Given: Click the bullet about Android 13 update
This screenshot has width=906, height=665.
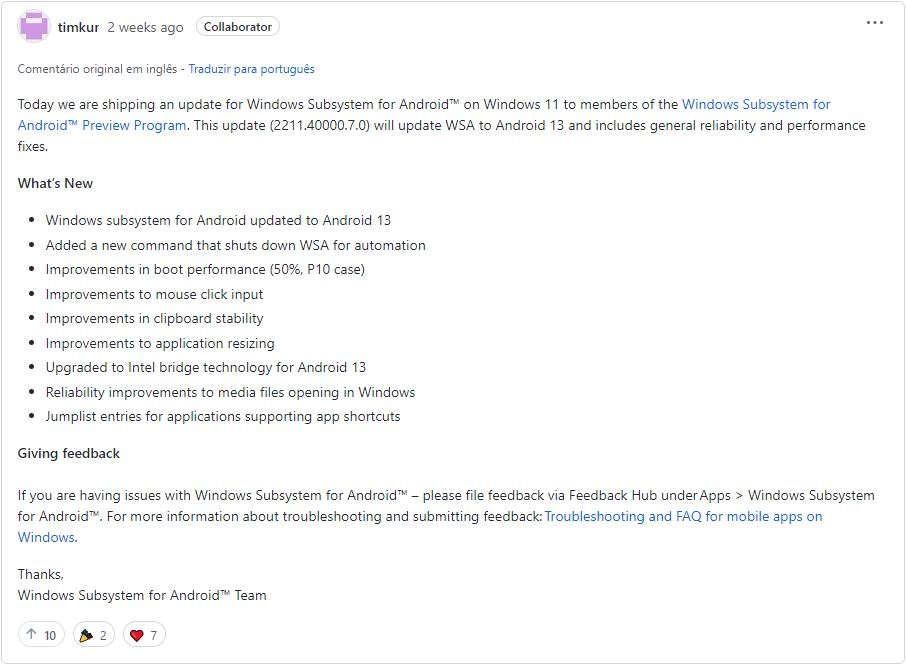Looking at the screenshot, I should 218,220.
